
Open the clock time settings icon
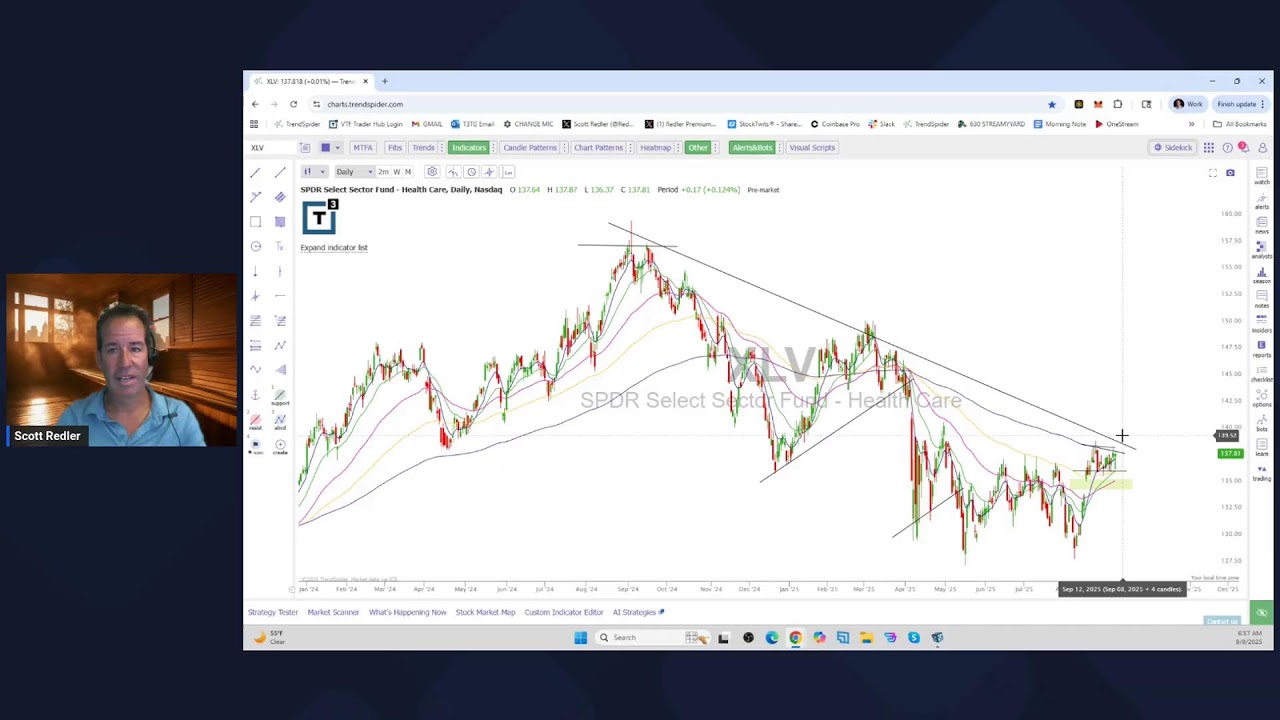(x=471, y=172)
